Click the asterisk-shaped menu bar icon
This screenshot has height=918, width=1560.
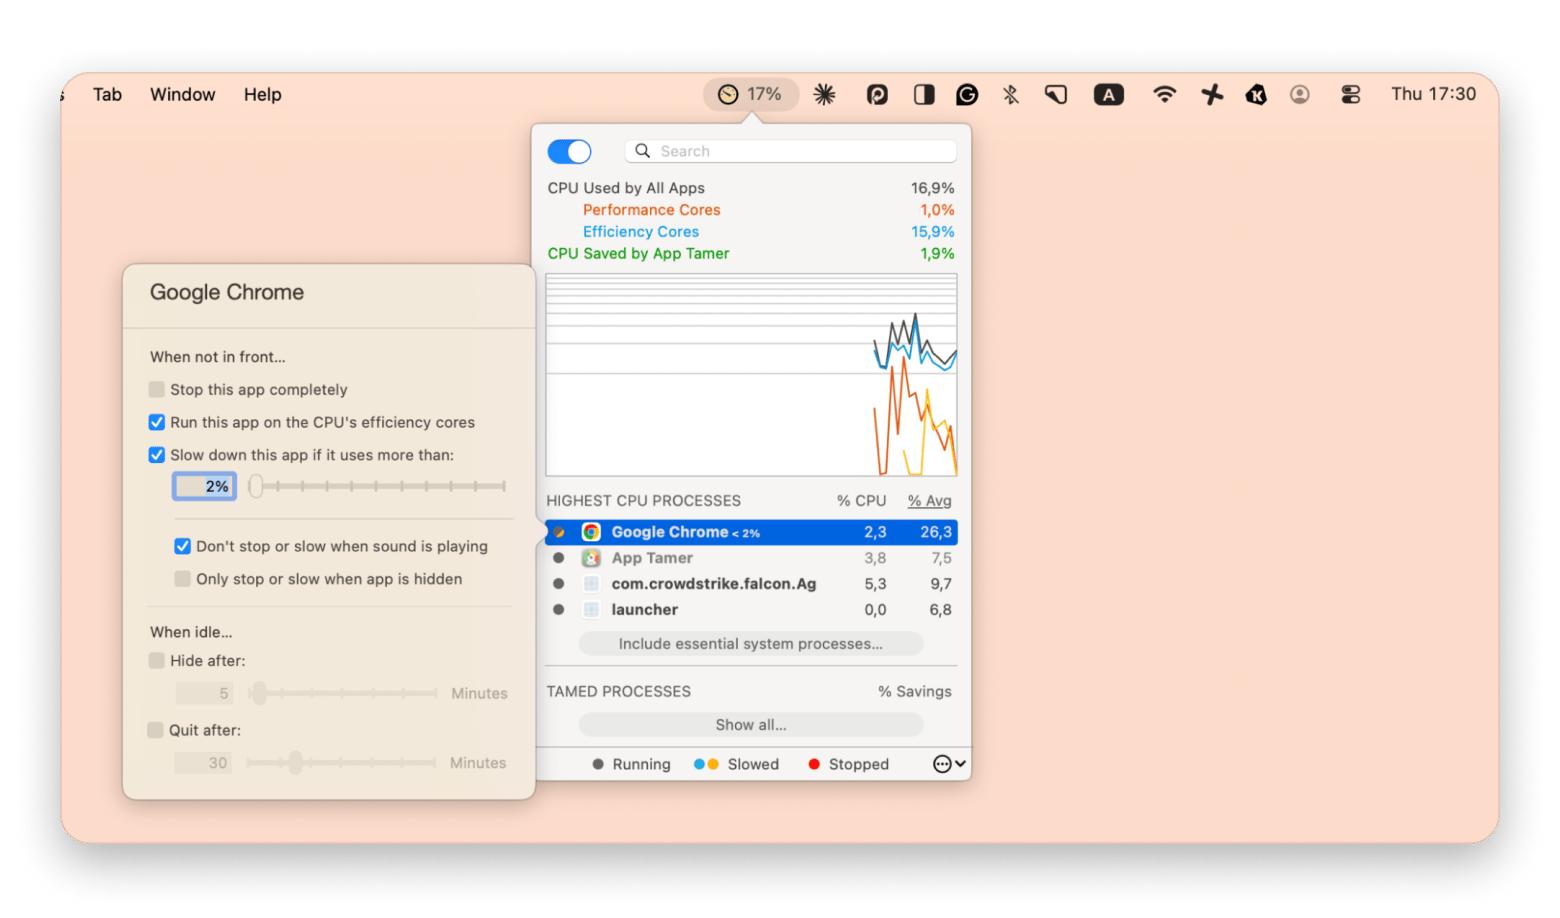coord(825,94)
